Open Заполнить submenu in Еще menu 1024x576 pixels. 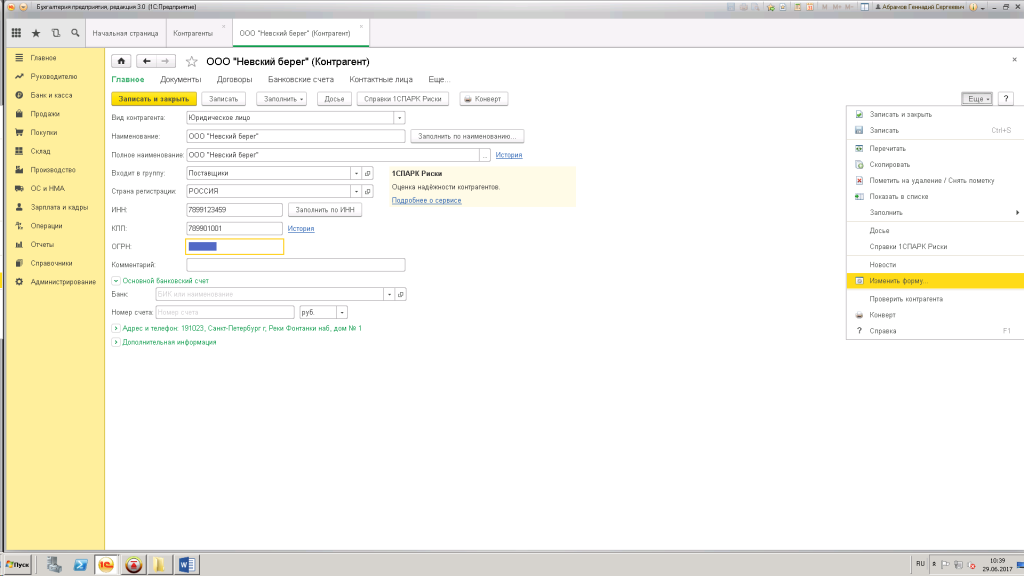coord(935,212)
